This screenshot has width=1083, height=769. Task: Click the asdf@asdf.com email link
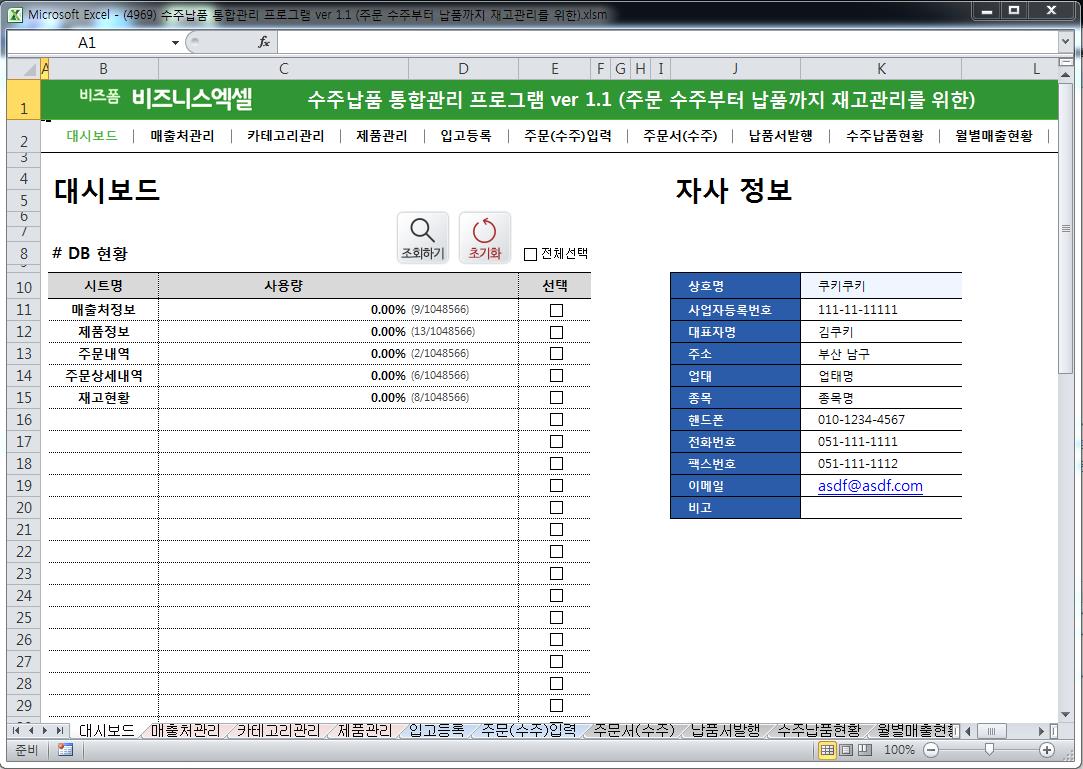tap(869, 486)
